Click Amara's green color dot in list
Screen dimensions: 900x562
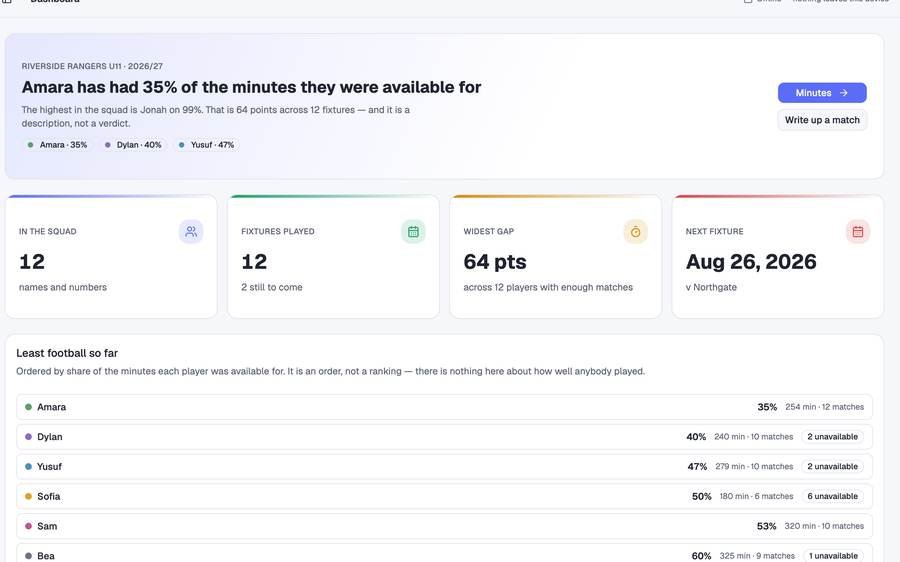[x=28, y=407]
